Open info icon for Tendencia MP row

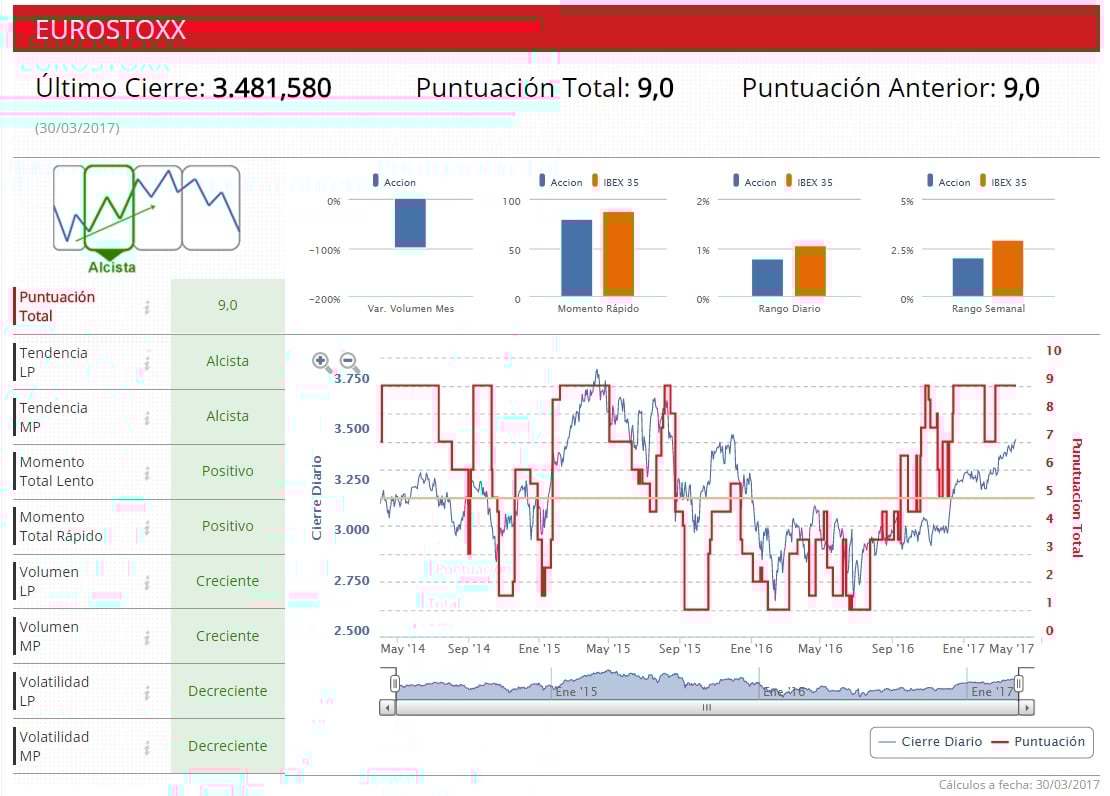click(147, 418)
